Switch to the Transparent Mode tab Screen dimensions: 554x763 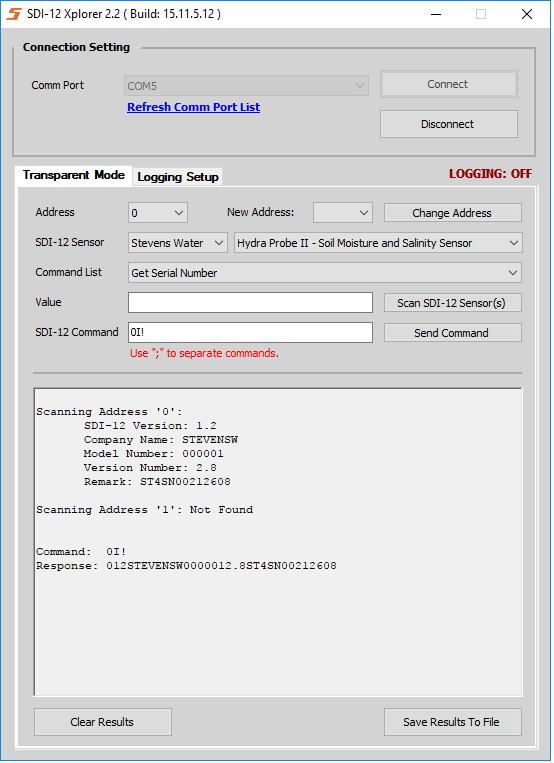point(74,175)
